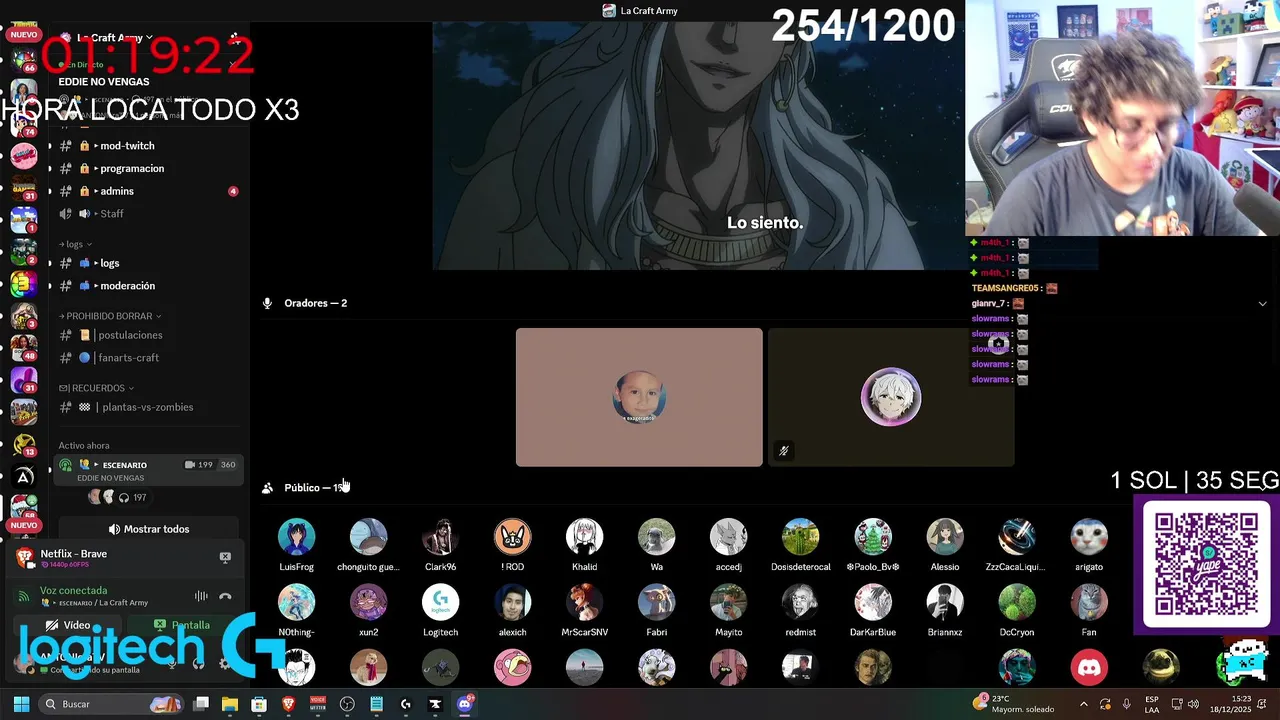Toggle microphone mute in user panel
The height and width of the screenshot is (720, 1280).
click(x=172, y=663)
